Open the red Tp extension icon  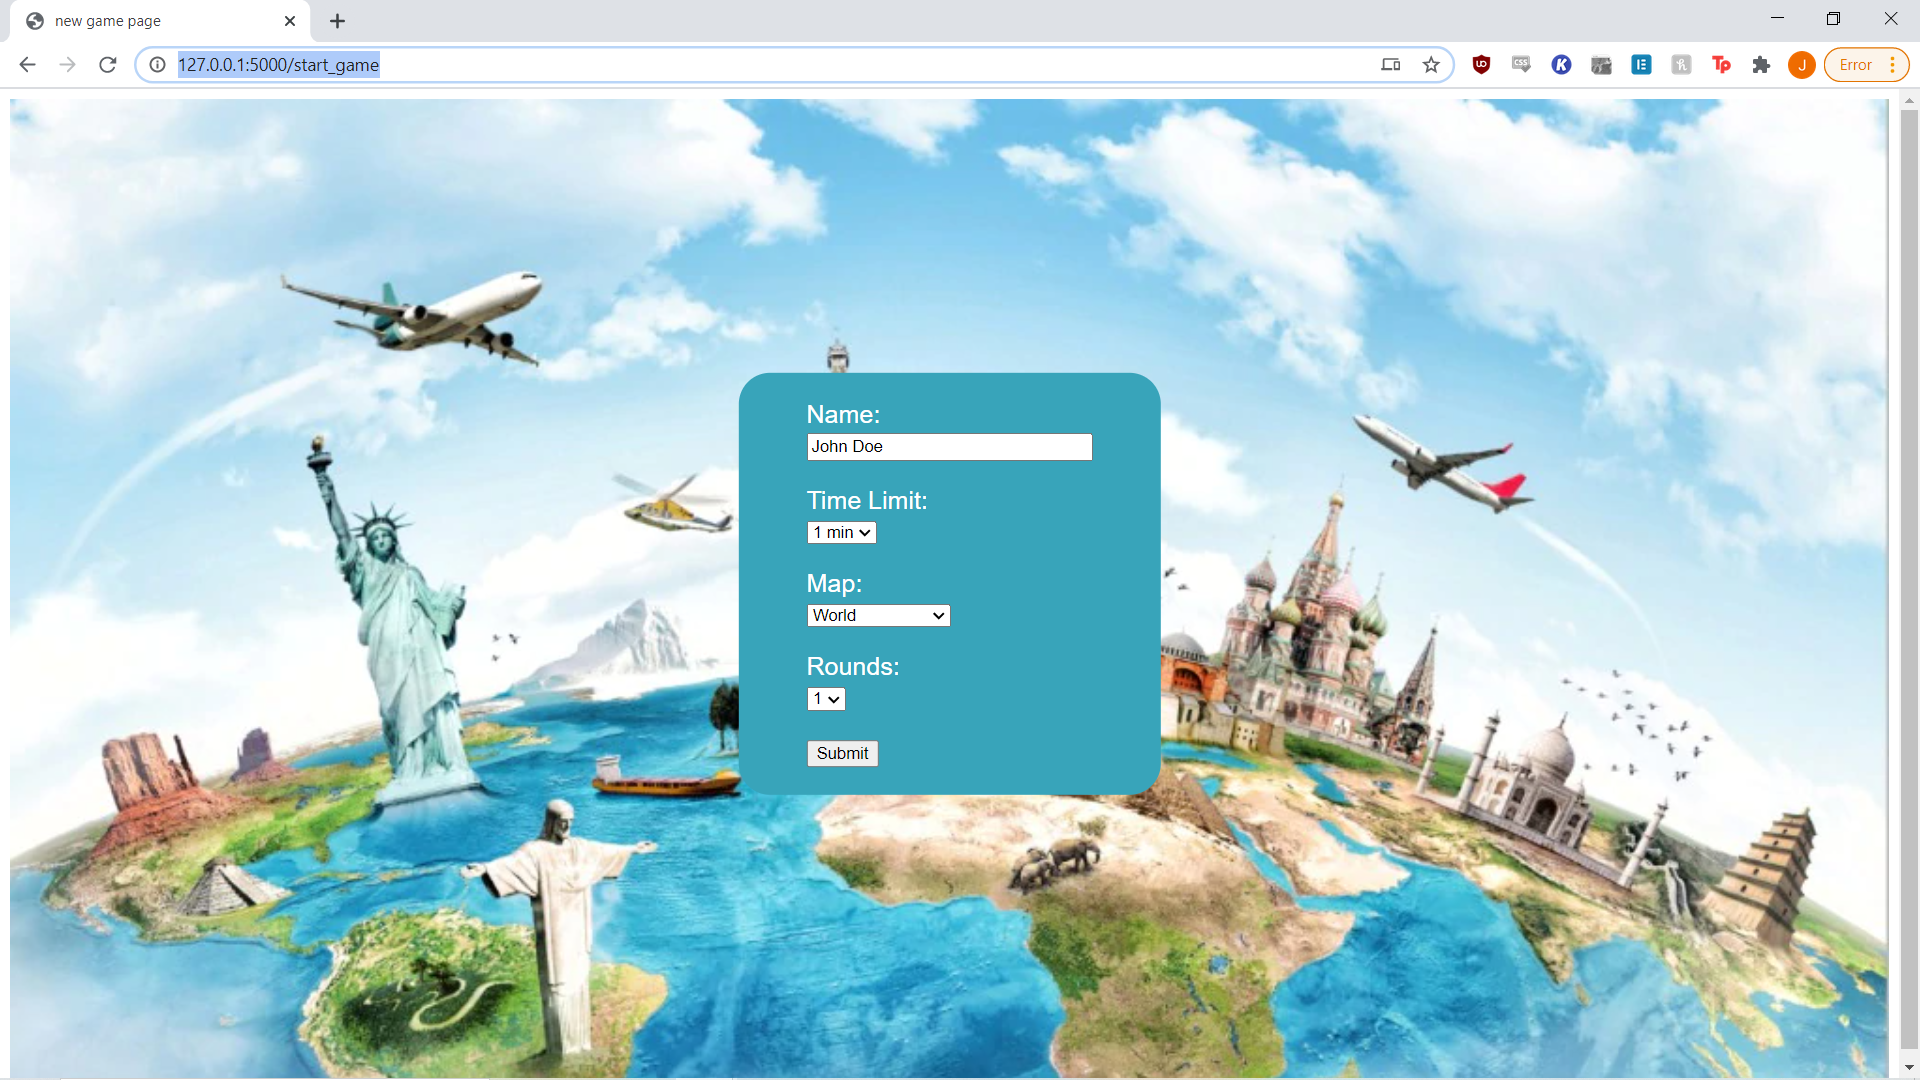(x=1721, y=65)
